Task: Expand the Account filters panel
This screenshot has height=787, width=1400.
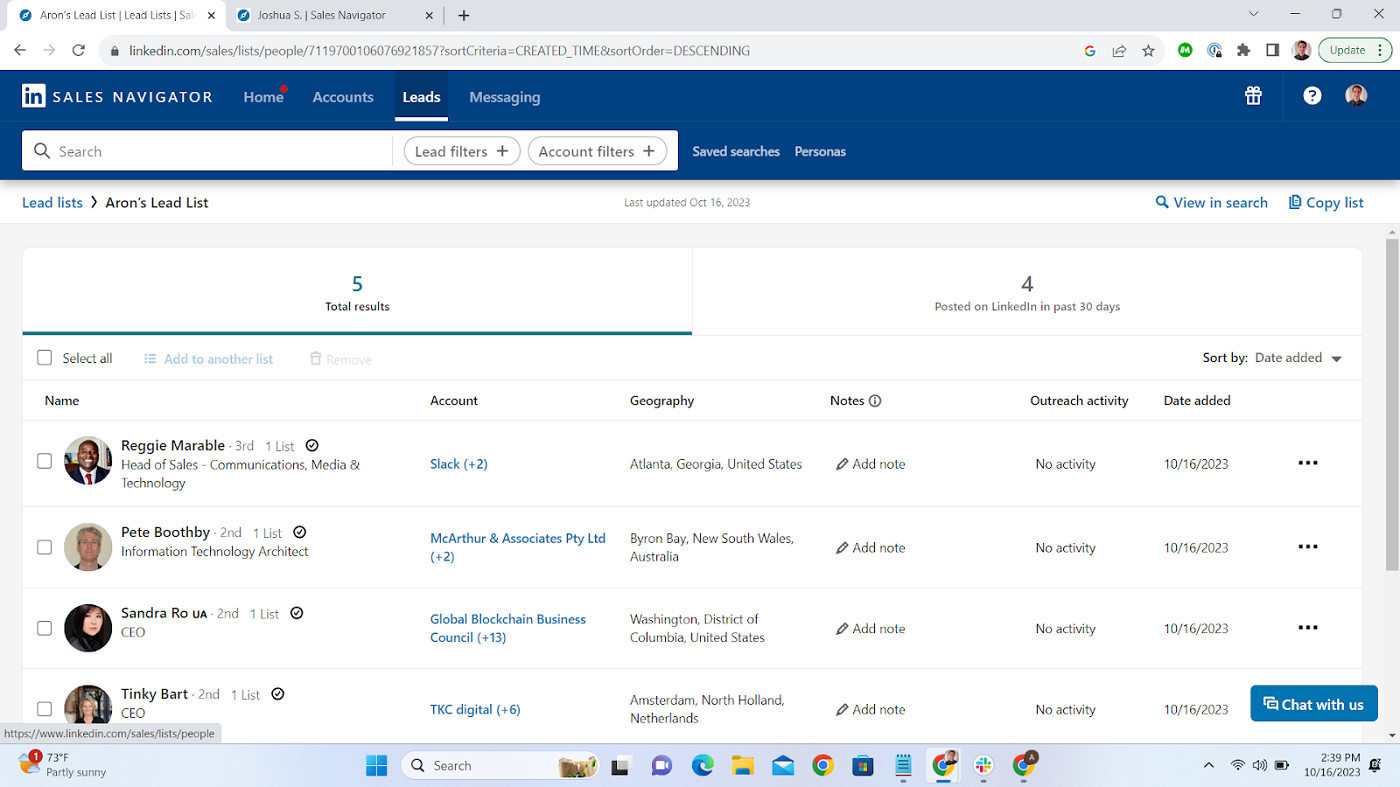Action: [x=597, y=150]
